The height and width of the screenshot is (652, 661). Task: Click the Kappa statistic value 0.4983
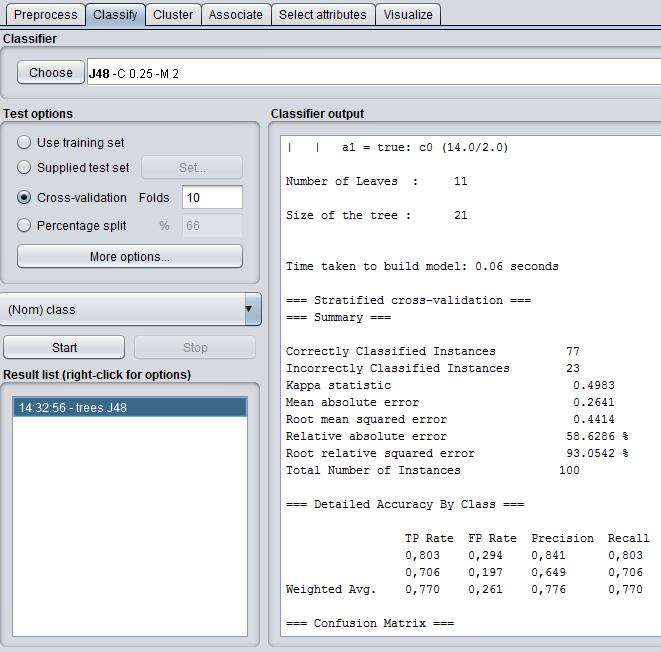pos(594,385)
